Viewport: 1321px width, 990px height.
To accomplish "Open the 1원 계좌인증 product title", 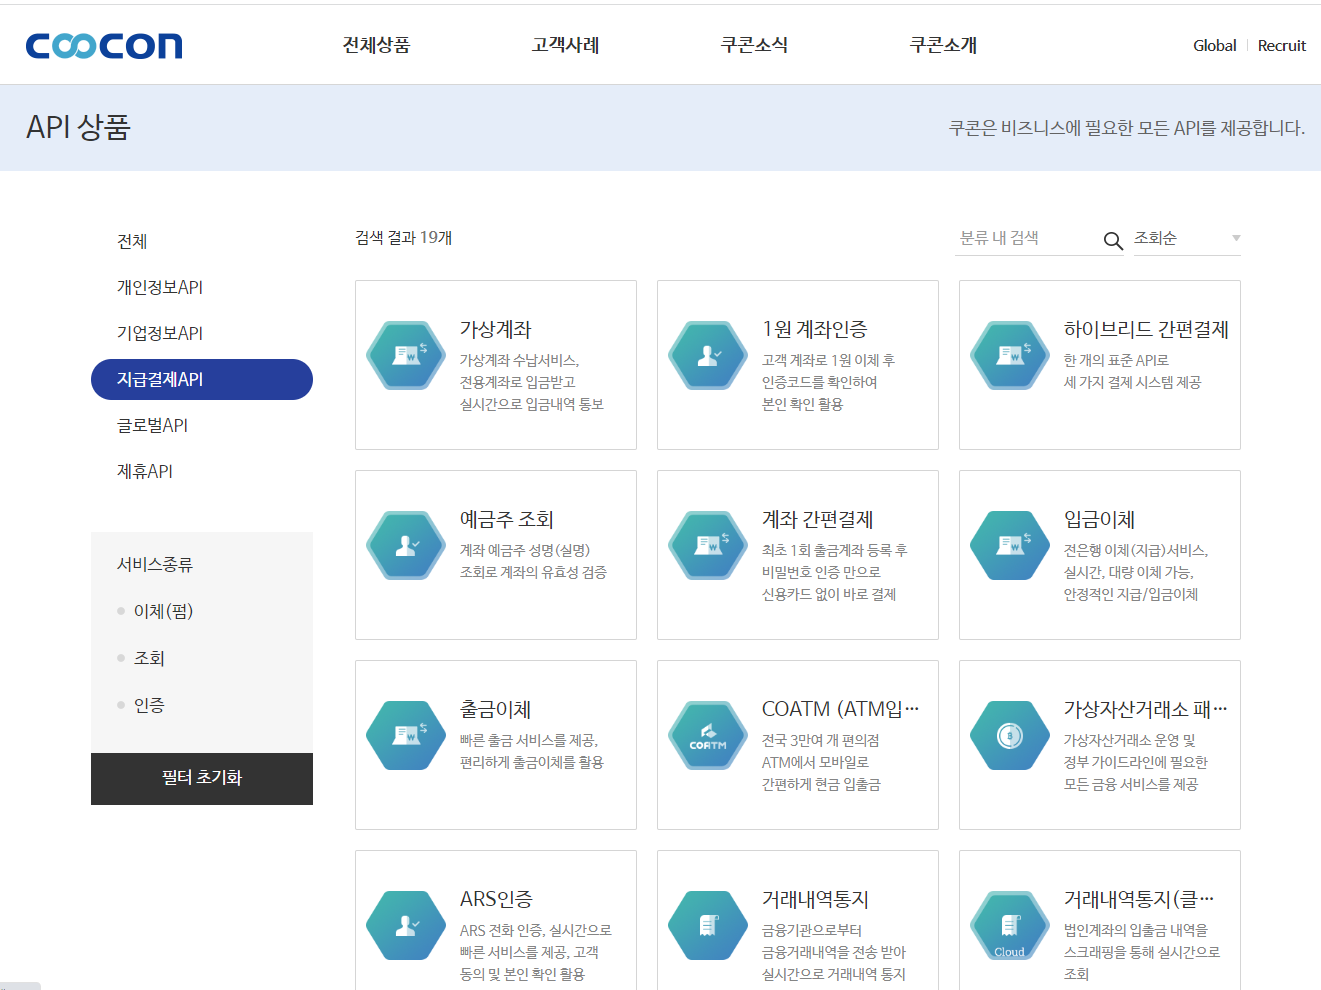I will (x=814, y=329).
